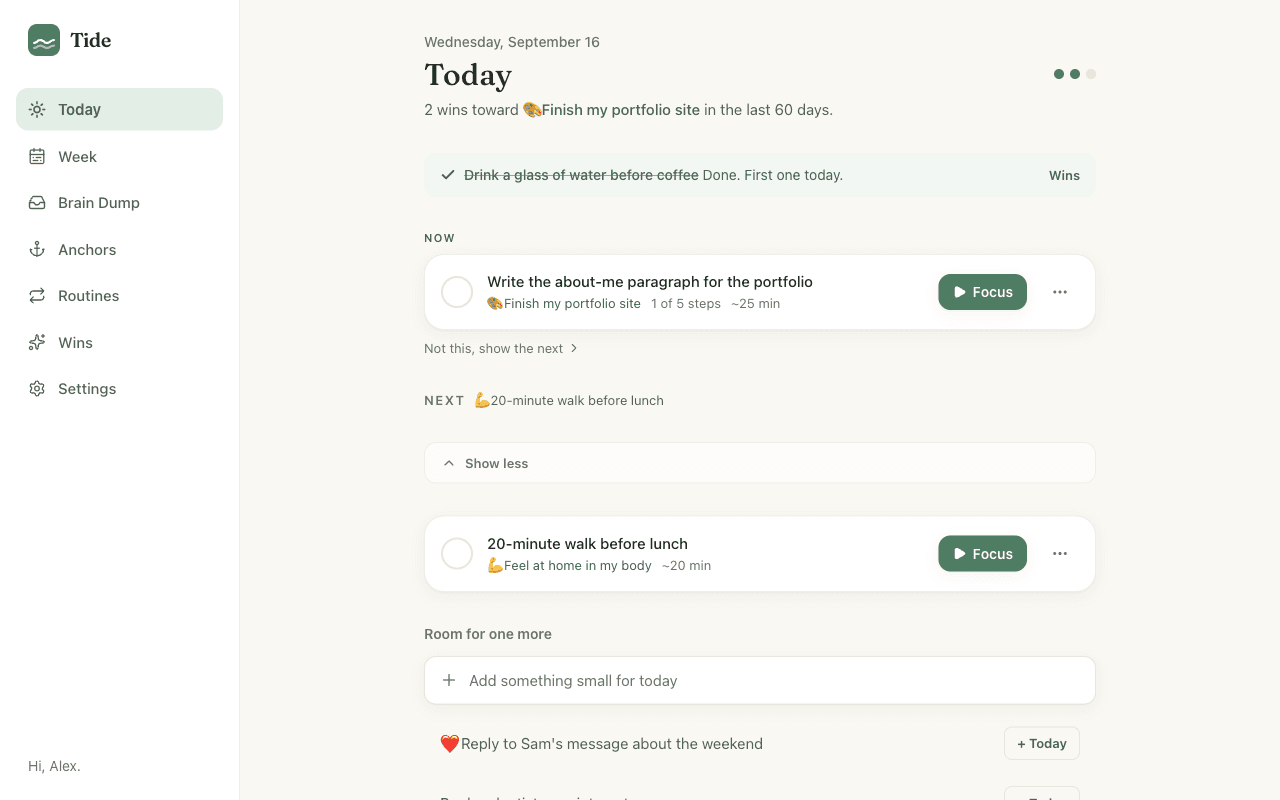The width and height of the screenshot is (1280, 800).
Task: Open the Wins page from the sidebar
Action: coord(119,342)
